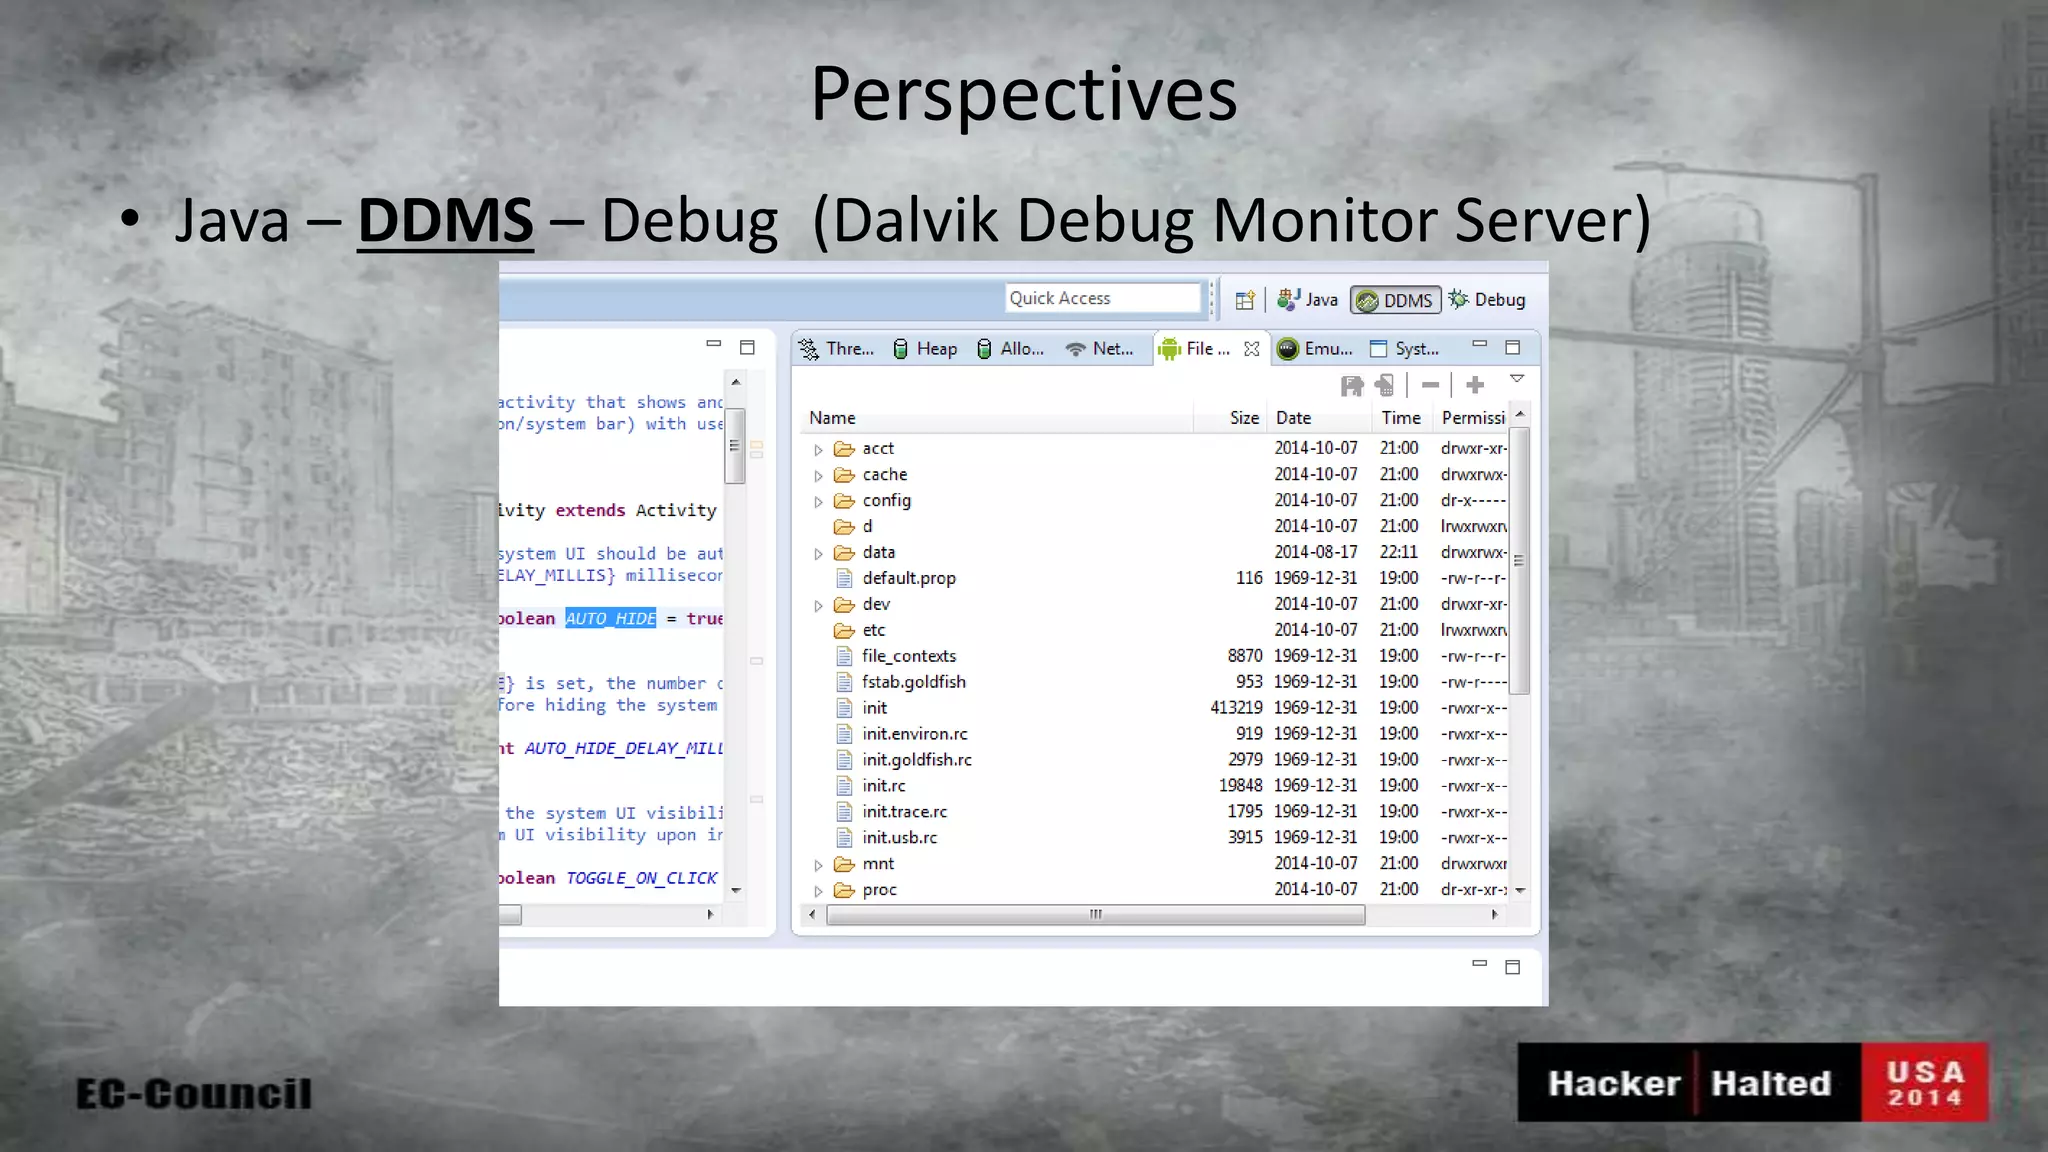Select the init.trace.rc file icon

(845, 812)
